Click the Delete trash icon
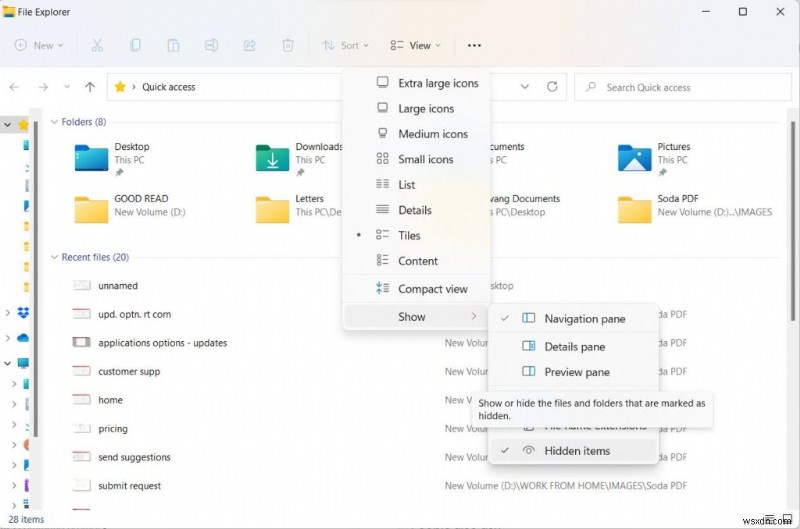Image resolution: width=800 pixels, height=529 pixels. [288, 45]
